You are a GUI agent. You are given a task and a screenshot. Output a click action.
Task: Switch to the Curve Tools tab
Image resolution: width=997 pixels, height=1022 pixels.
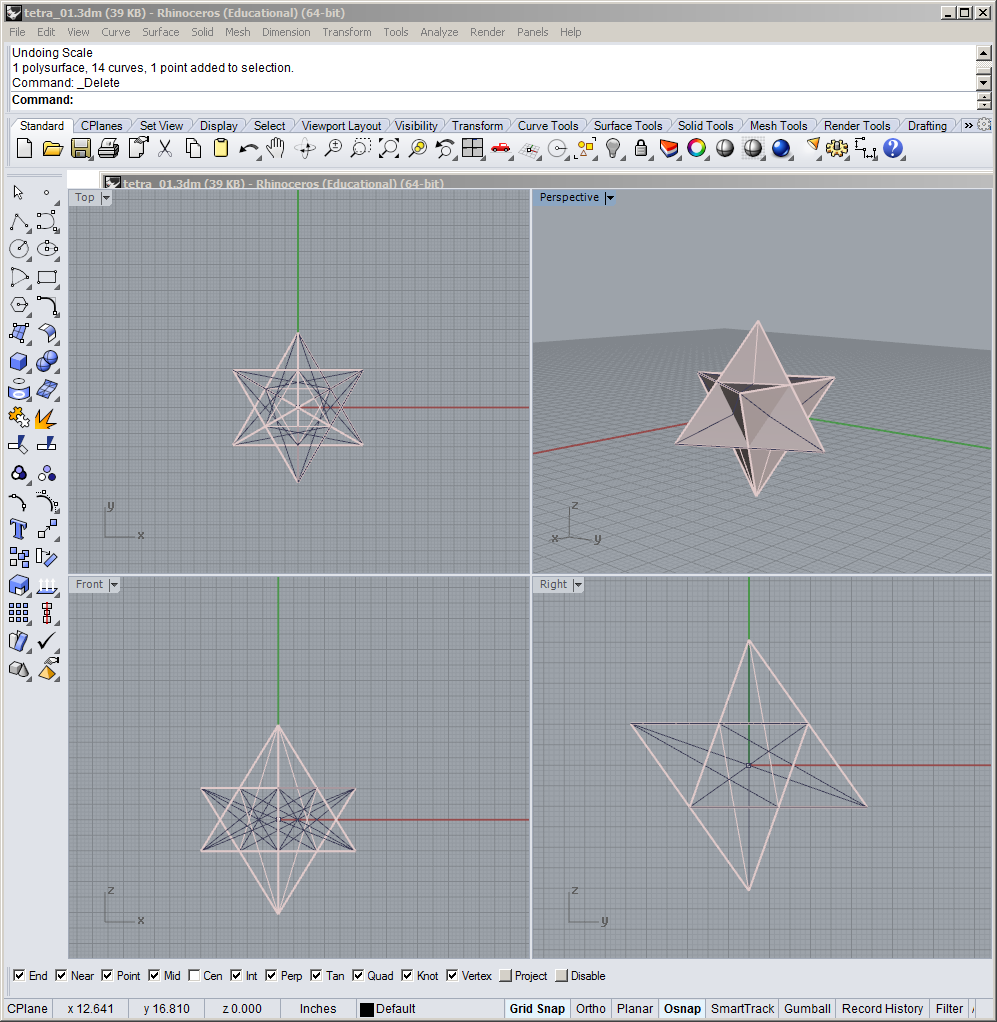coord(547,126)
